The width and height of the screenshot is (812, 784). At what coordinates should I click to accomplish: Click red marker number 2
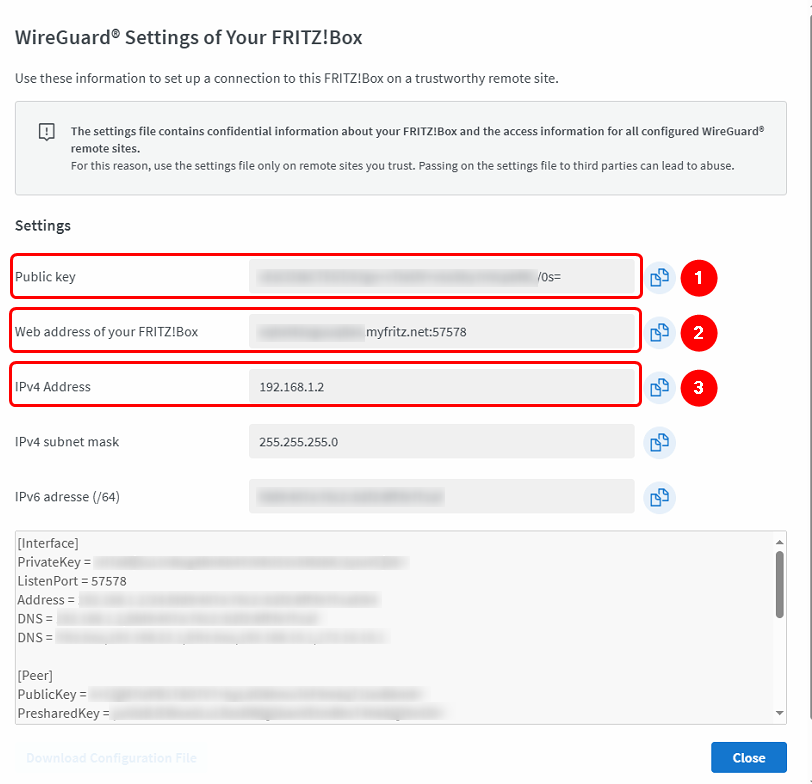point(699,333)
